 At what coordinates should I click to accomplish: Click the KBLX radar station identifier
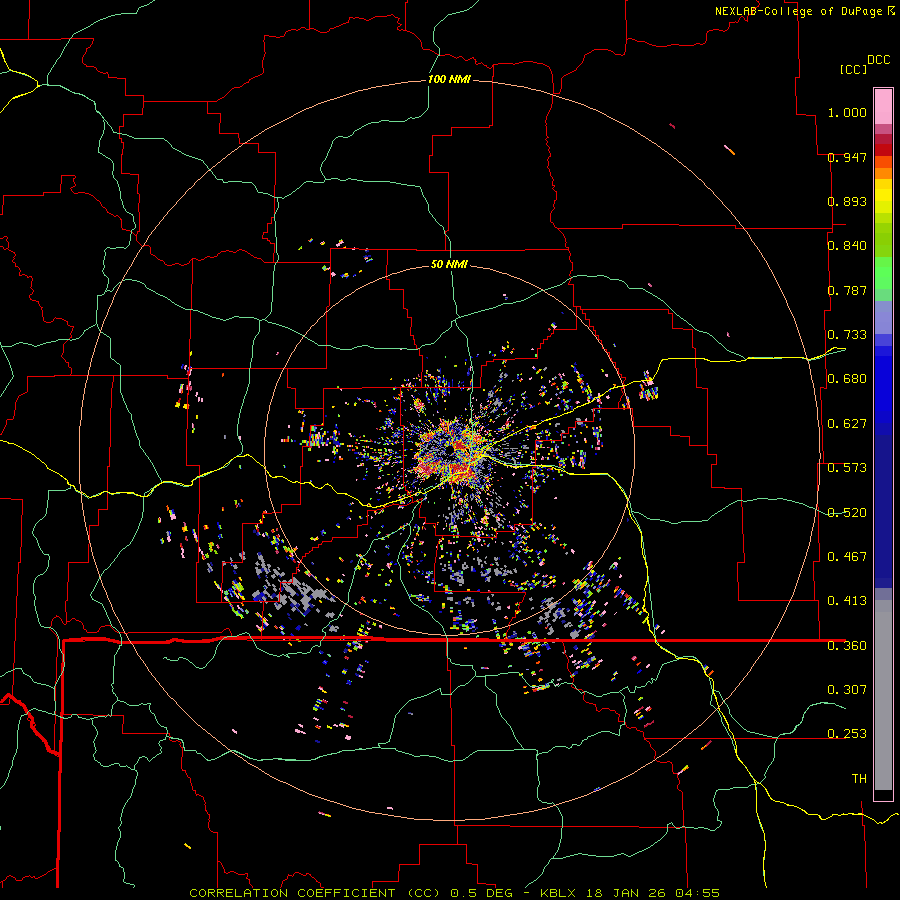[559, 893]
